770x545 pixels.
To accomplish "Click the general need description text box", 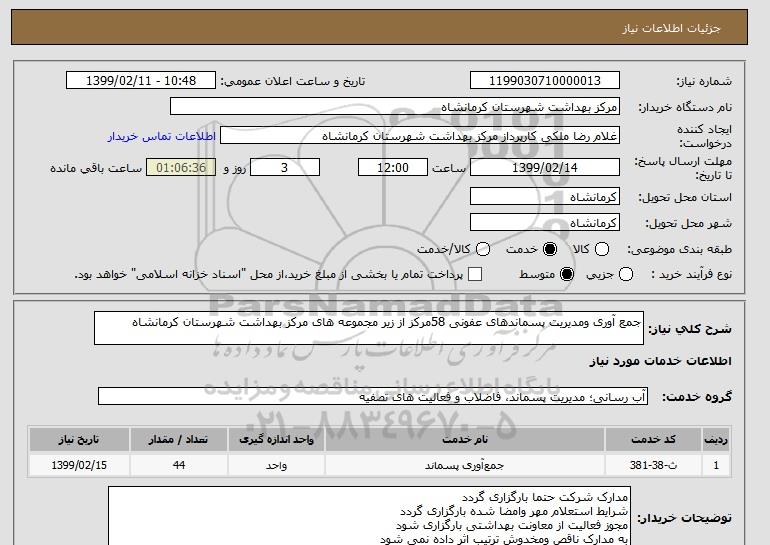I will coord(369,328).
